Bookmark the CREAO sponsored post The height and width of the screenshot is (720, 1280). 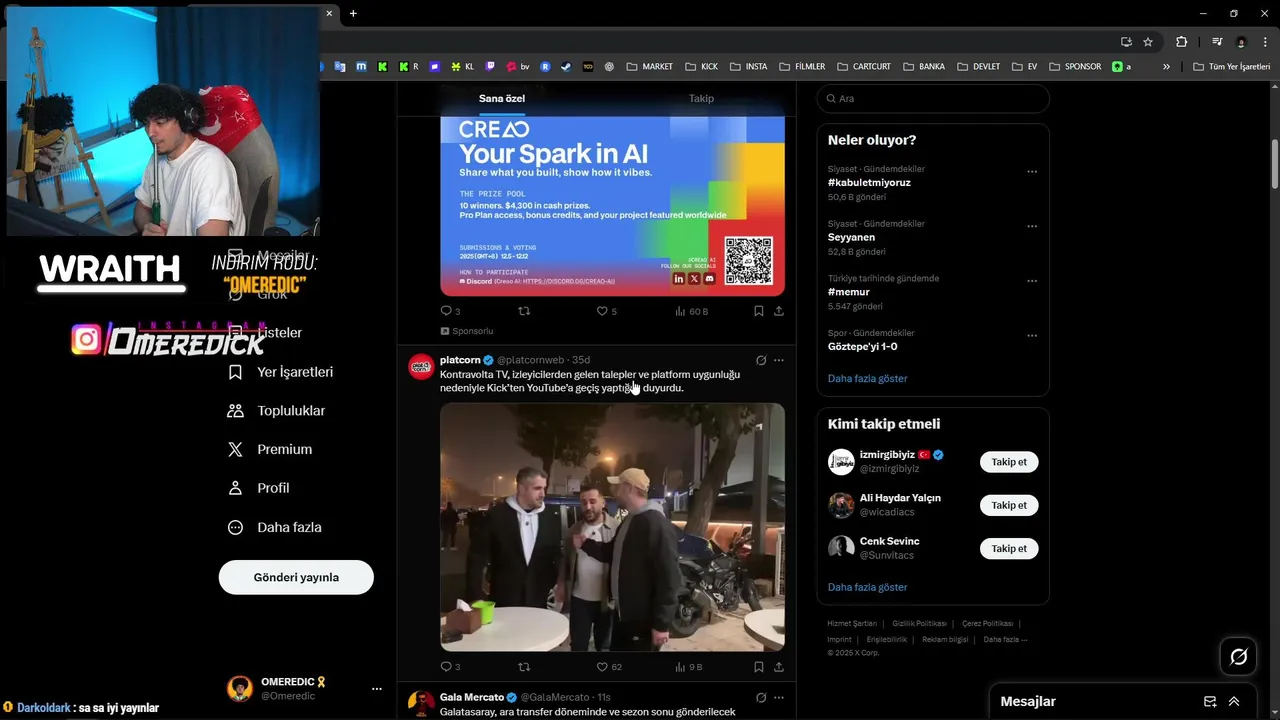[759, 311]
